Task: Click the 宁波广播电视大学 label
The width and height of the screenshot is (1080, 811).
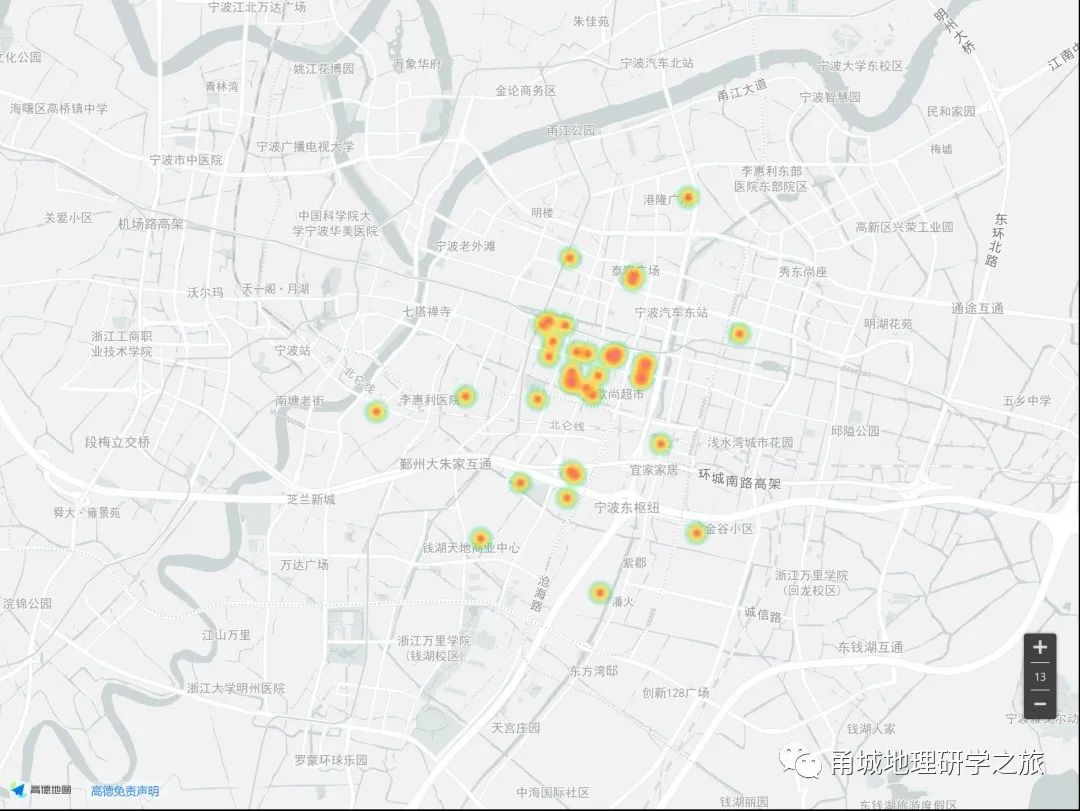Action: point(305,146)
